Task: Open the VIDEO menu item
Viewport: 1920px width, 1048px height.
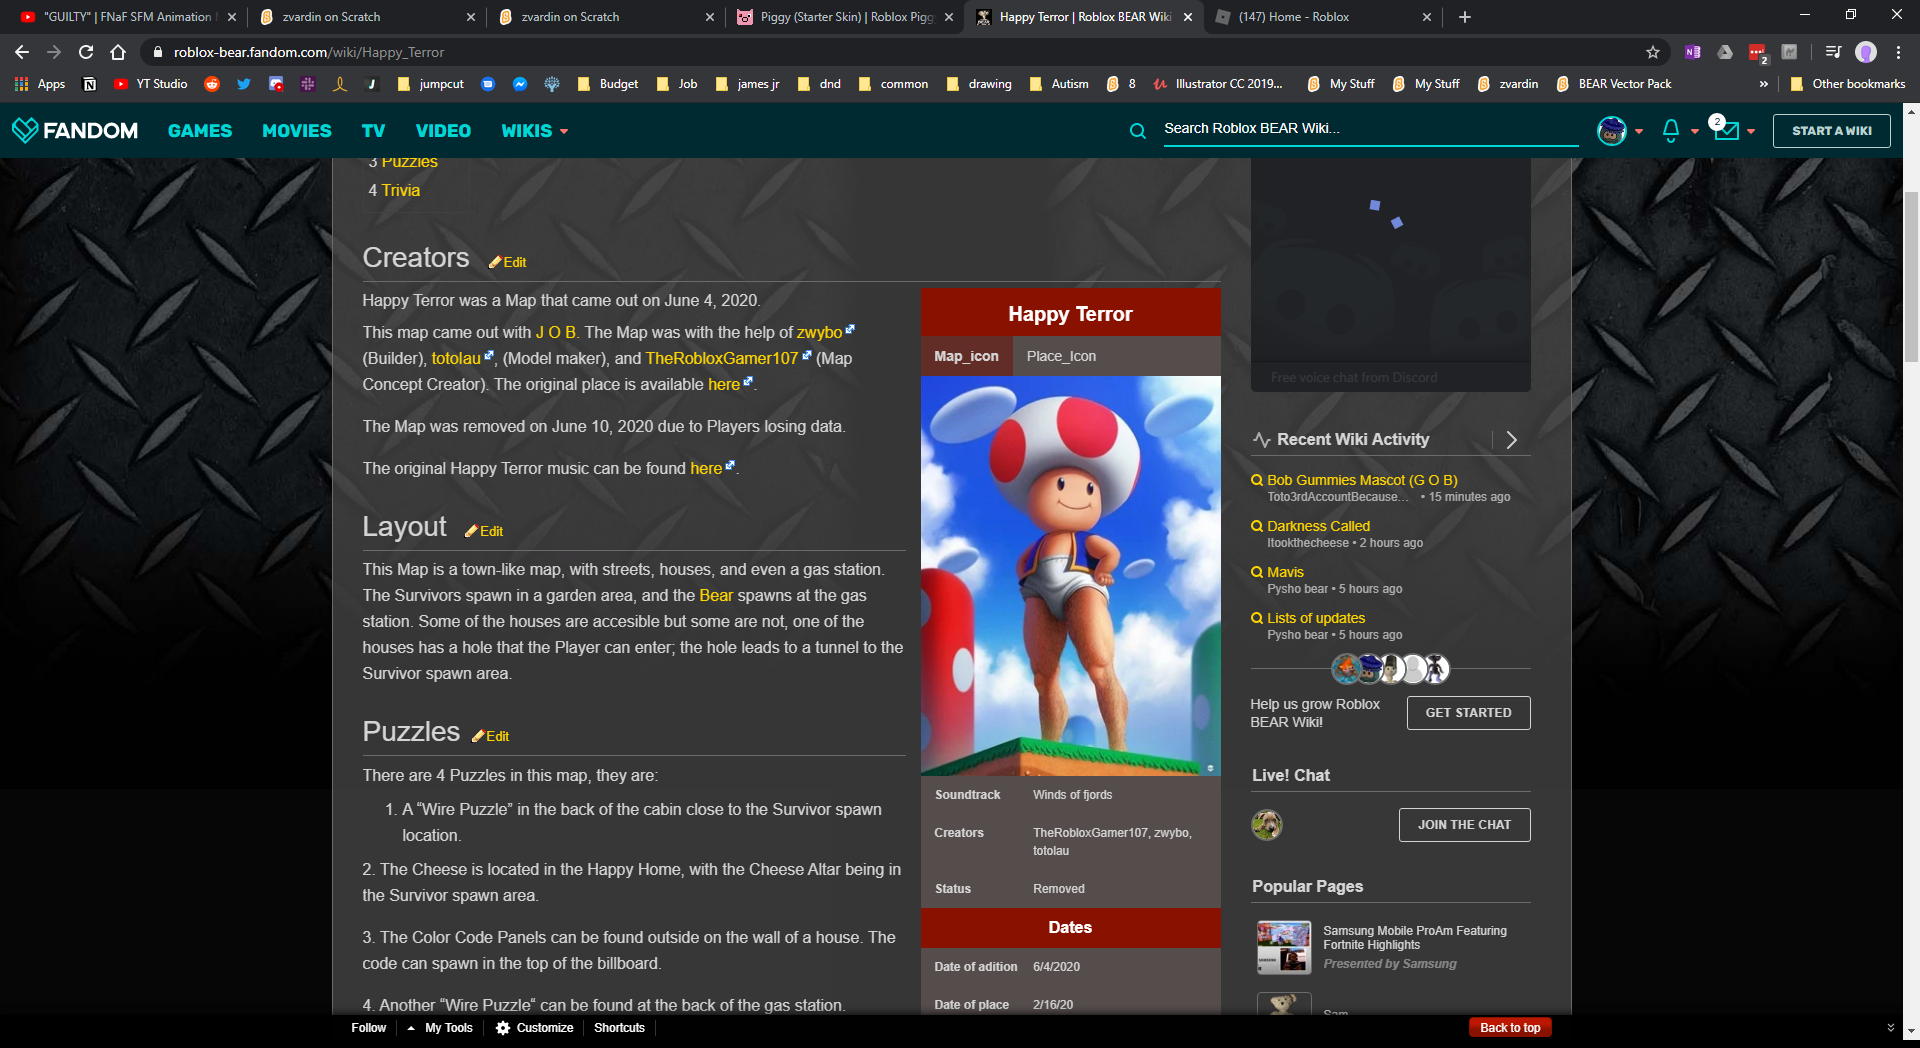Action: [443, 131]
